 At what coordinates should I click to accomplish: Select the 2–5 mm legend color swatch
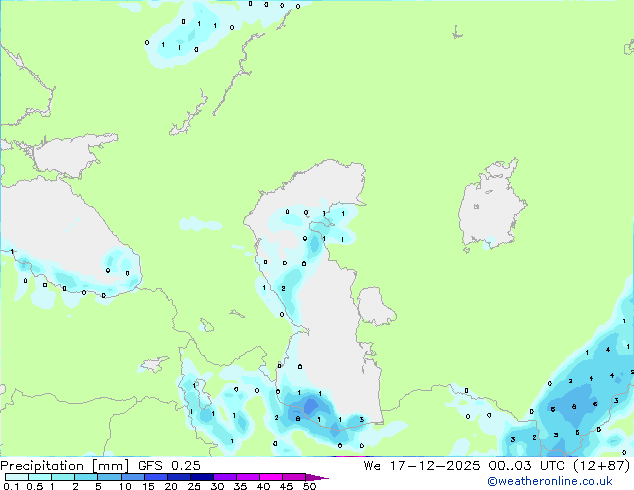(86, 477)
